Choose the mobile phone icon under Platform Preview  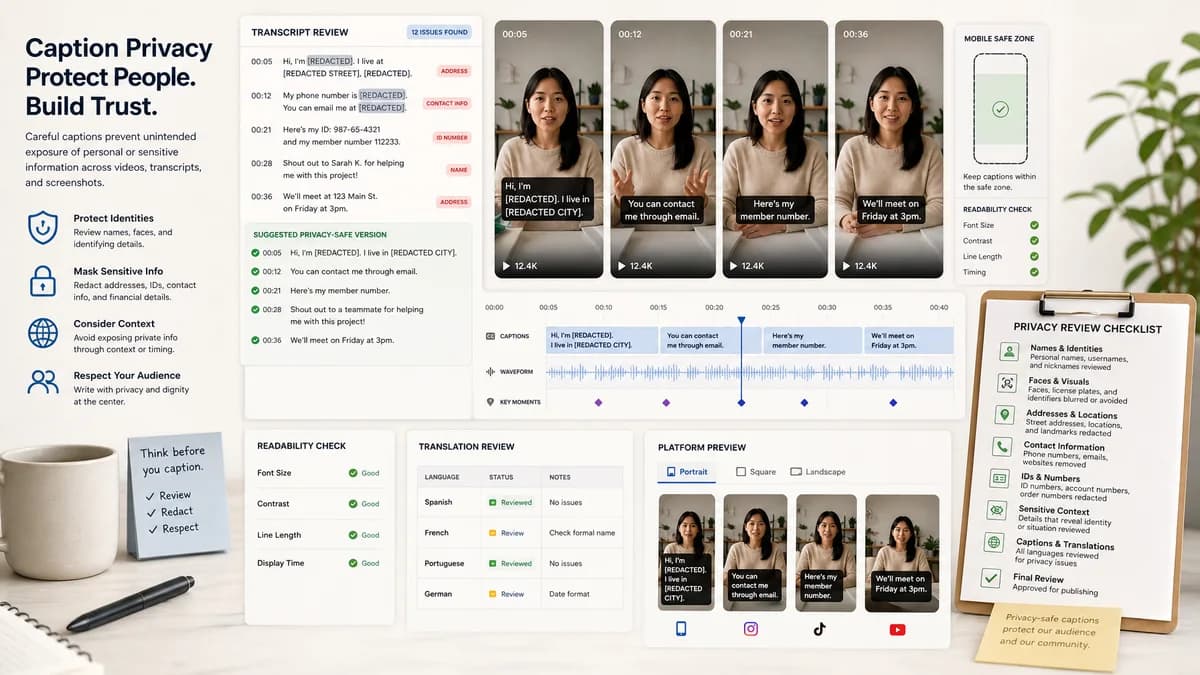click(x=681, y=629)
